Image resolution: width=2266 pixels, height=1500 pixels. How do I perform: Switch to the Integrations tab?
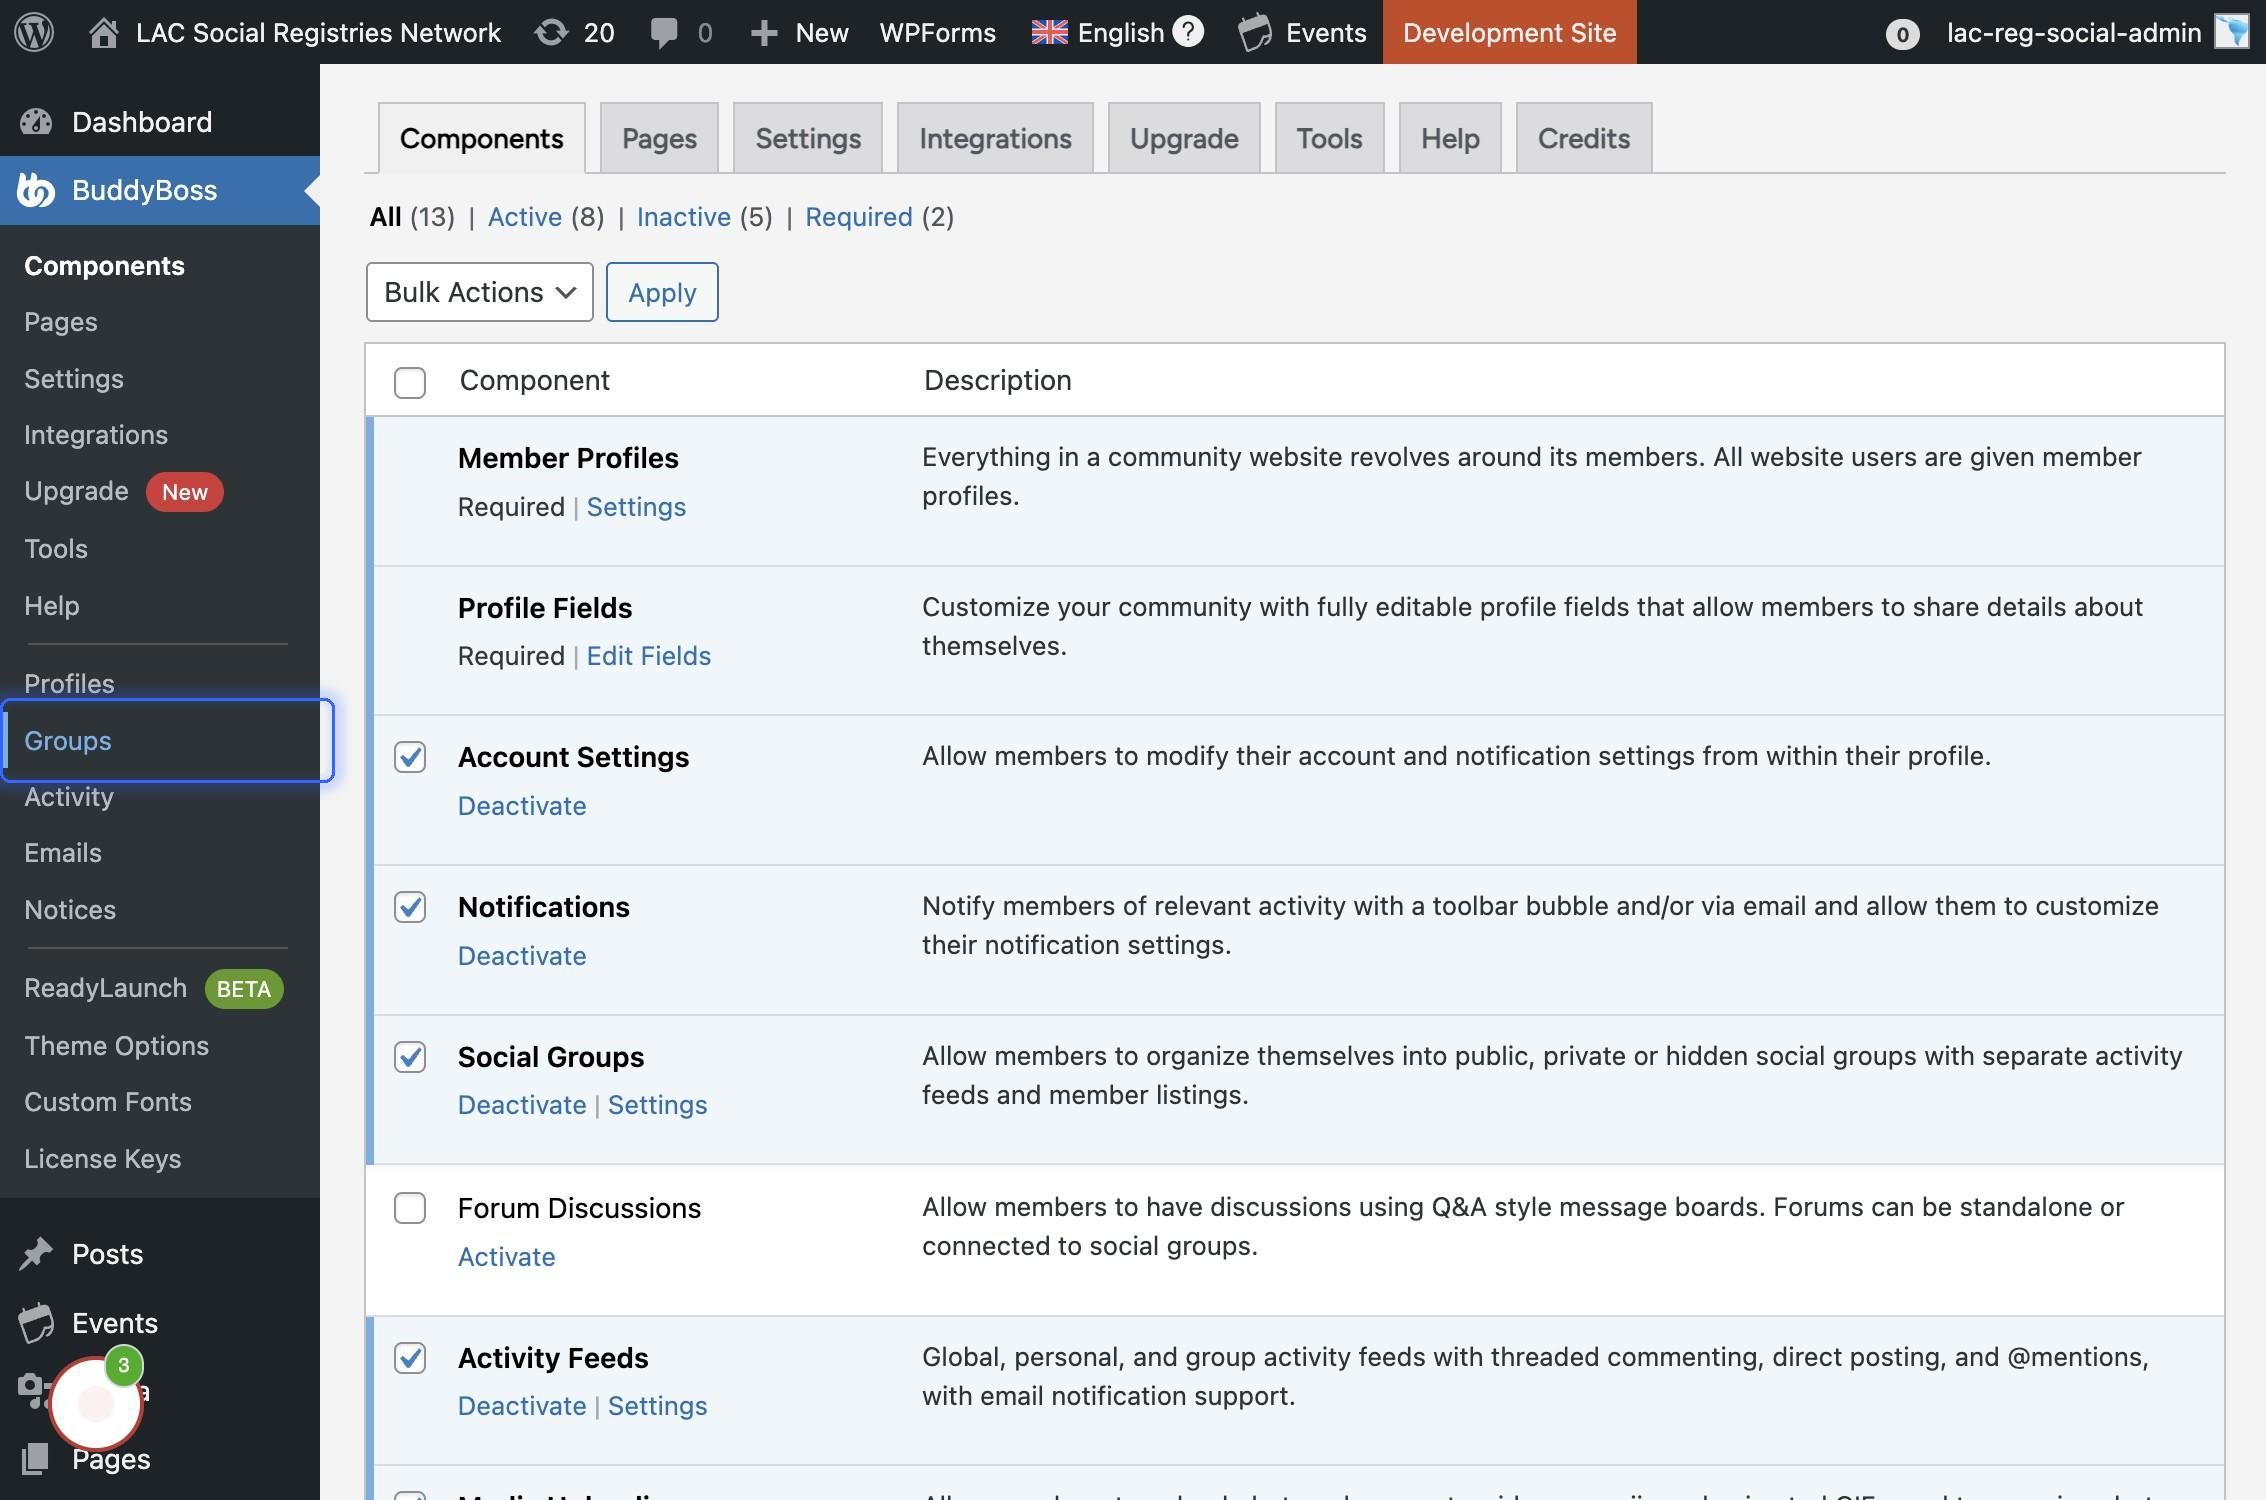pyautogui.click(x=994, y=138)
